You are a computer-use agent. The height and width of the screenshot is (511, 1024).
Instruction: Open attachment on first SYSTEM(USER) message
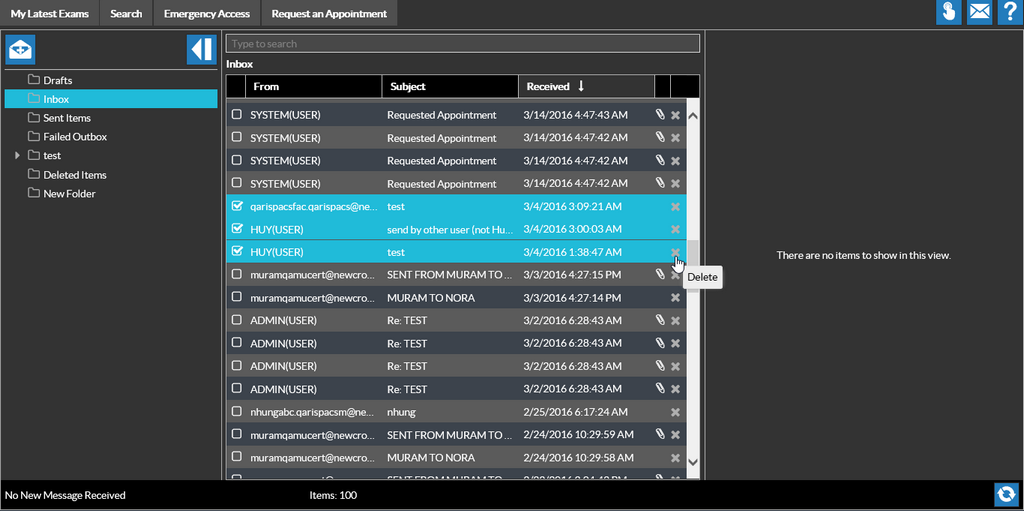660,115
